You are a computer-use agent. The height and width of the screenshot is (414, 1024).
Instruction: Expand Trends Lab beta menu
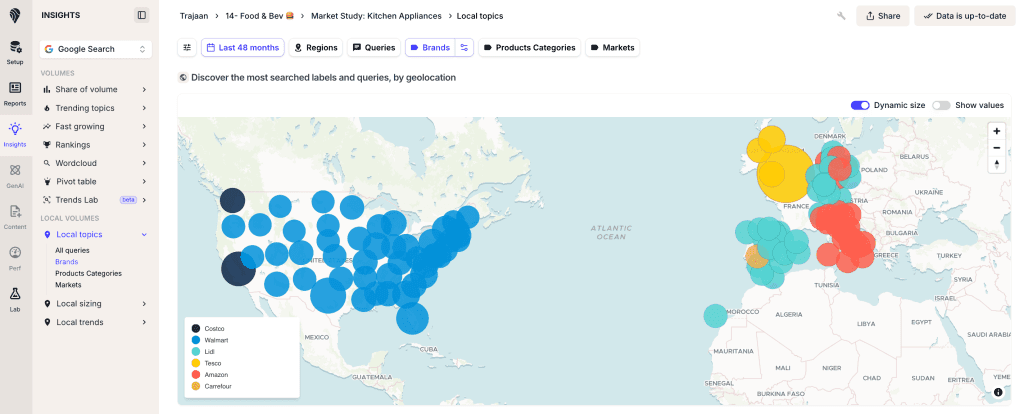(x=95, y=200)
